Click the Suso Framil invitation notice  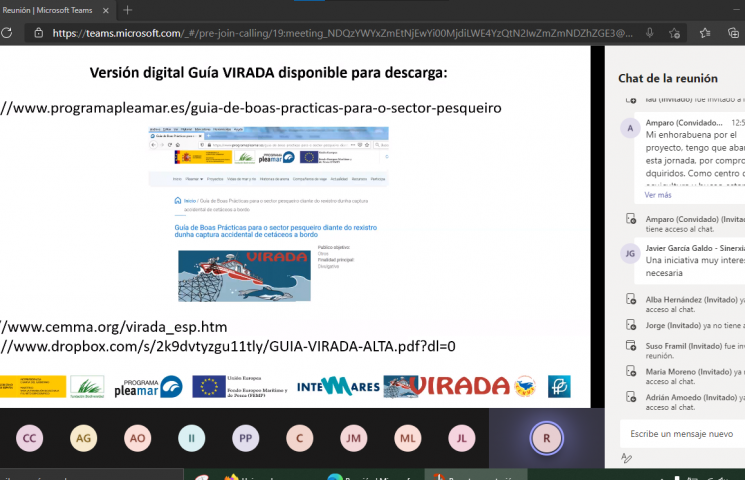(684, 351)
